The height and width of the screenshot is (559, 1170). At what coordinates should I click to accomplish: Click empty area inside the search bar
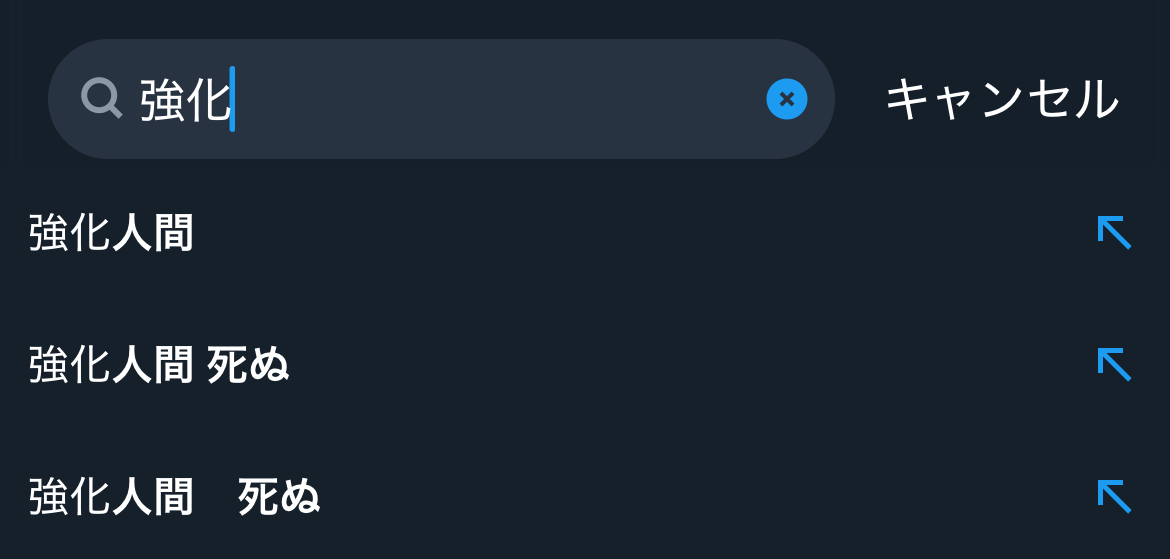(500, 99)
